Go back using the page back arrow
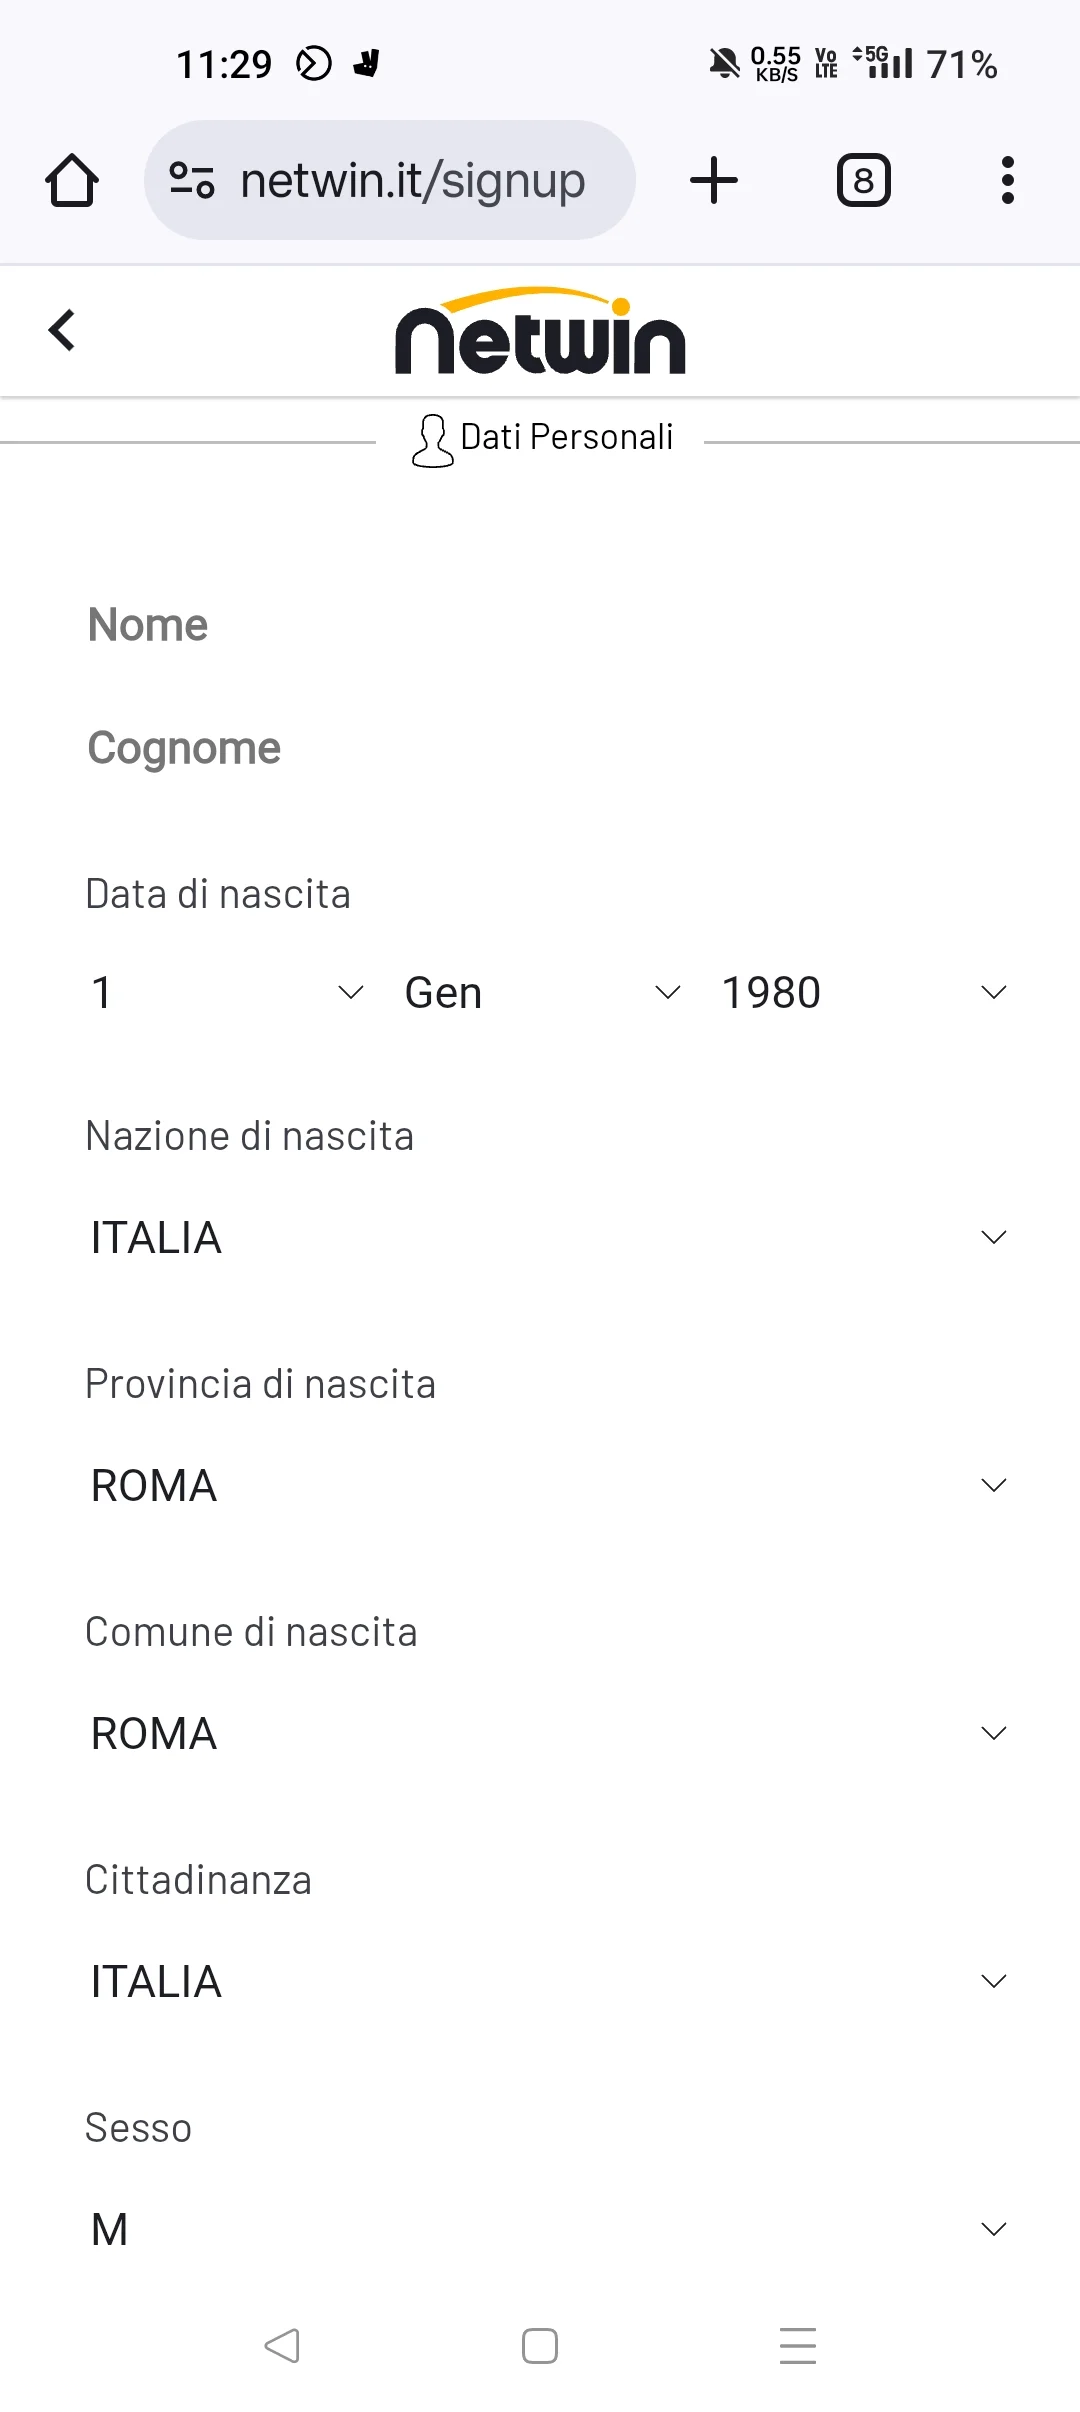 point(62,330)
